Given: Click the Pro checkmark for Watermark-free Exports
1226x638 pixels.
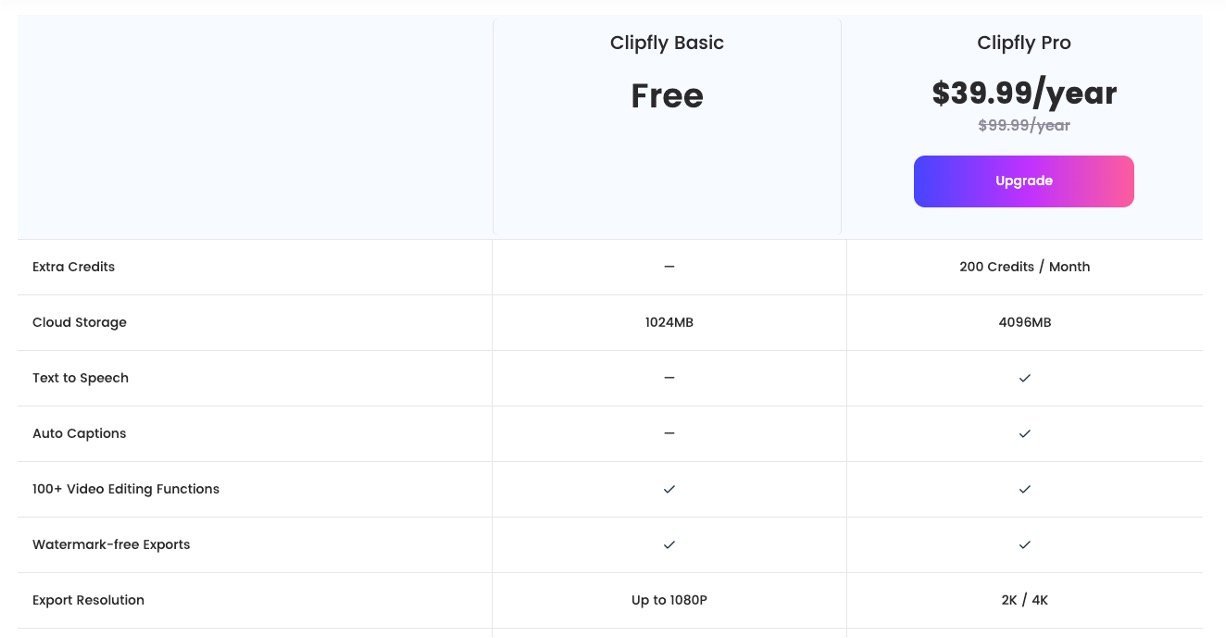Looking at the screenshot, I should tap(1024, 545).
